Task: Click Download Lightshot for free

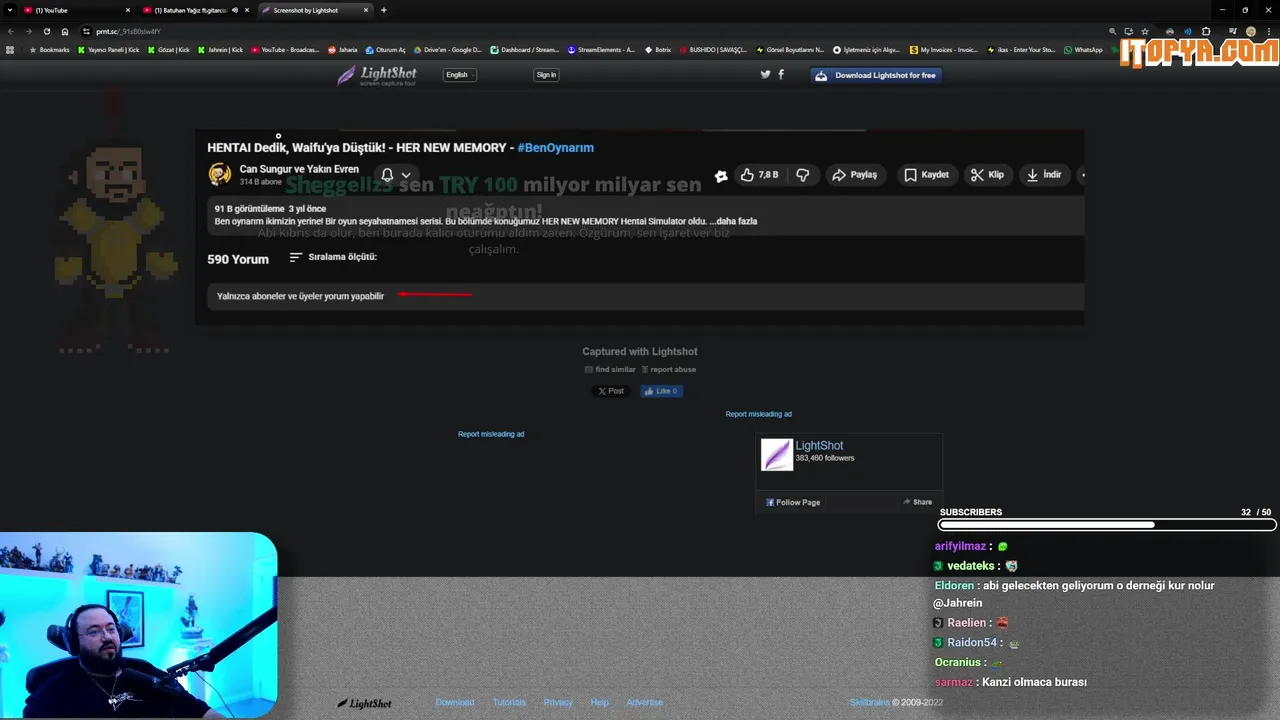Action: pyautogui.click(x=876, y=75)
